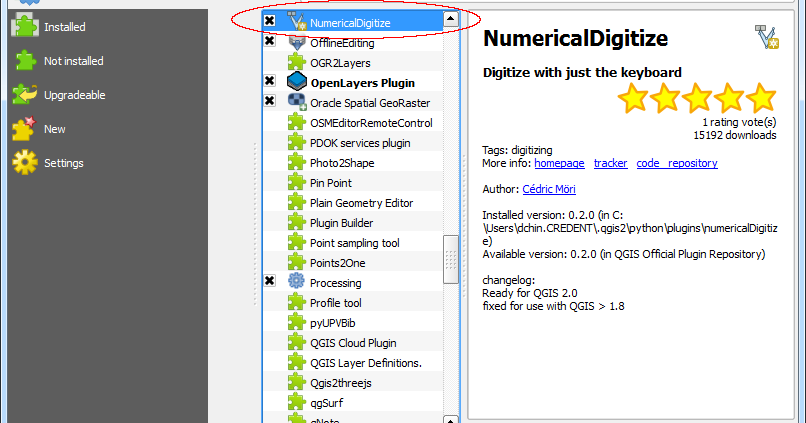Rate plugin with the fifth star
This screenshot has width=806, height=423.
[x=761, y=98]
